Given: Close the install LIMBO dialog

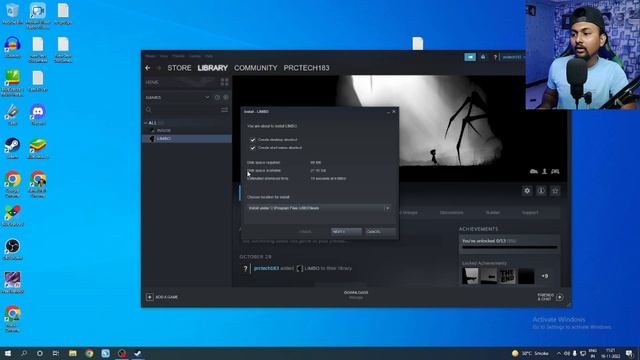Looking at the screenshot, I should [x=394, y=111].
